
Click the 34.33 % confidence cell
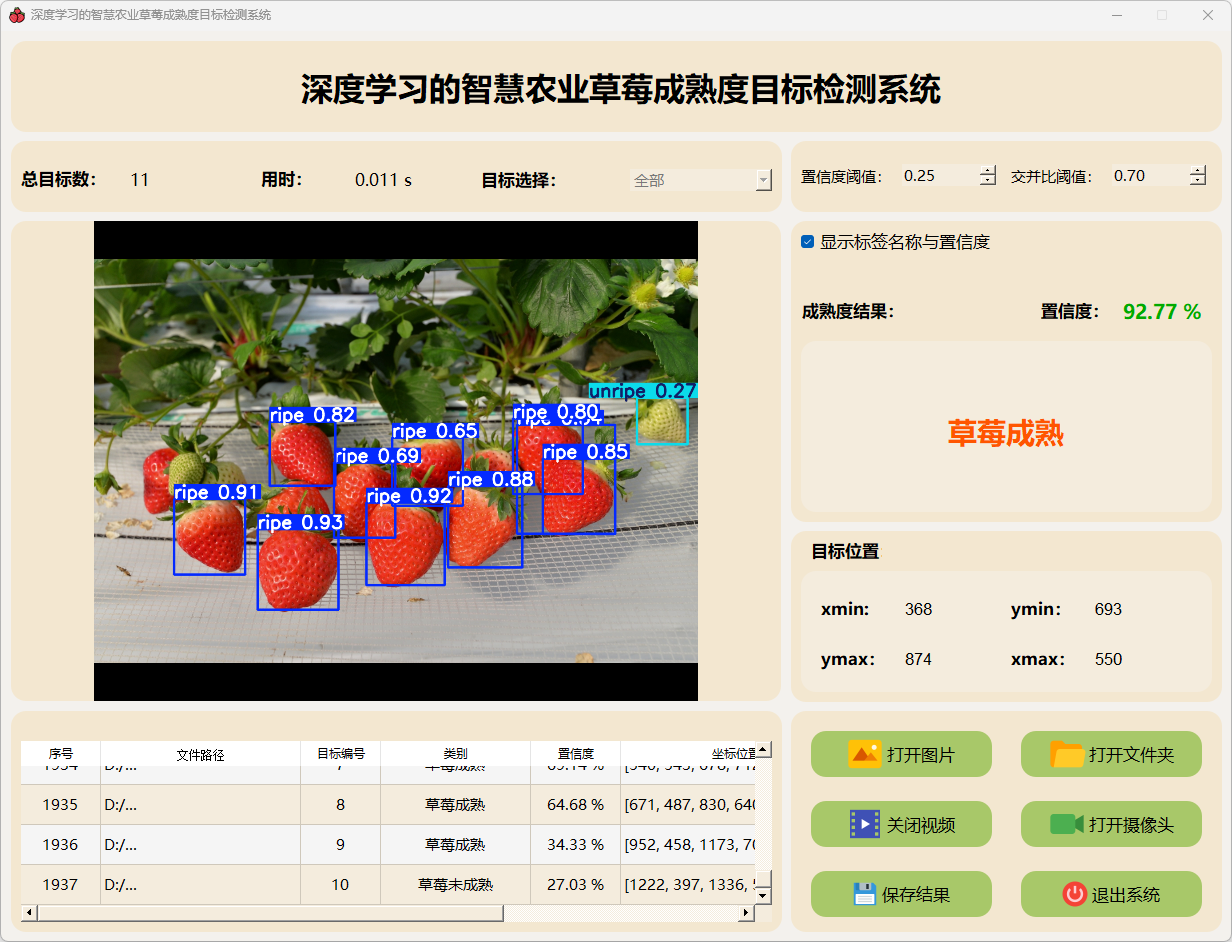[576, 844]
